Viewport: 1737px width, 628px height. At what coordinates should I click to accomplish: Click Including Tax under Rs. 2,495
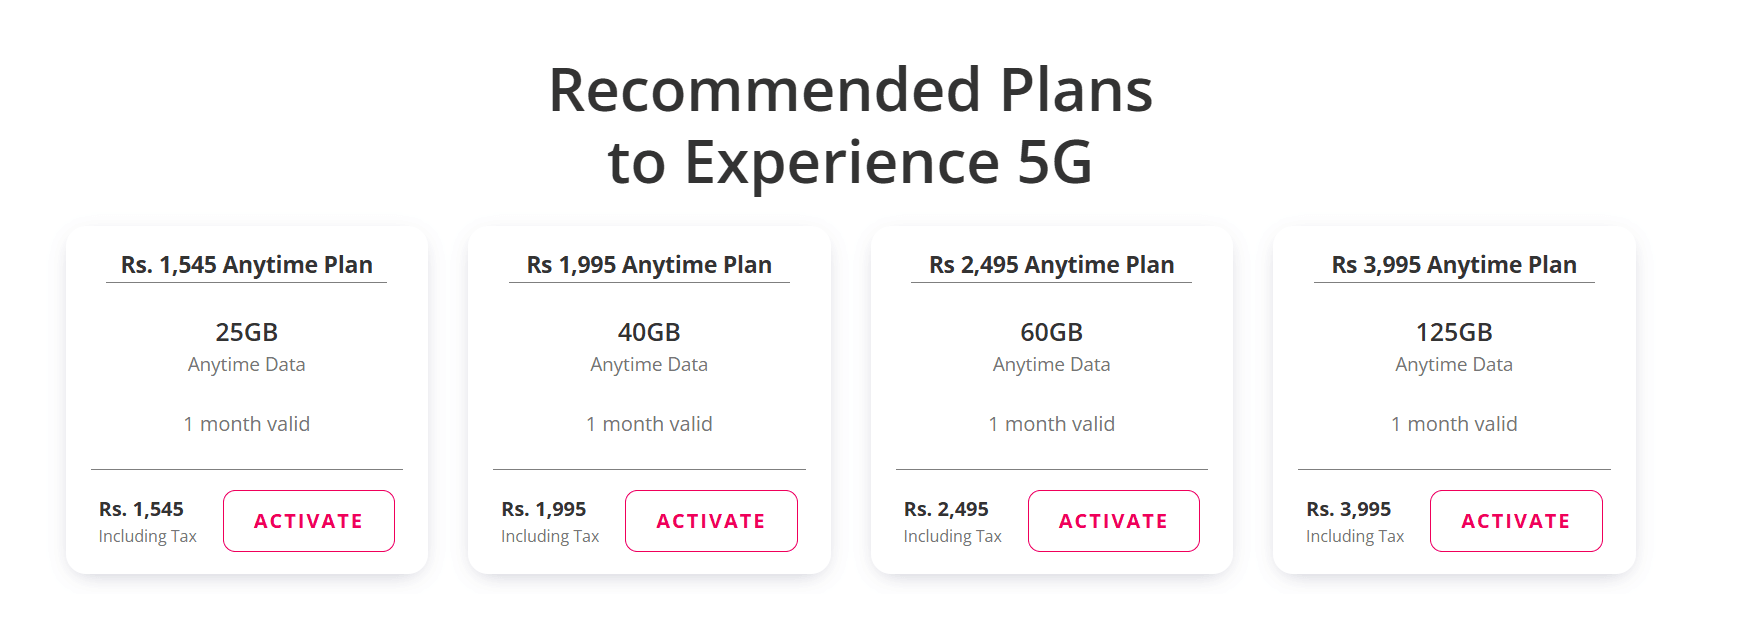[952, 537]
